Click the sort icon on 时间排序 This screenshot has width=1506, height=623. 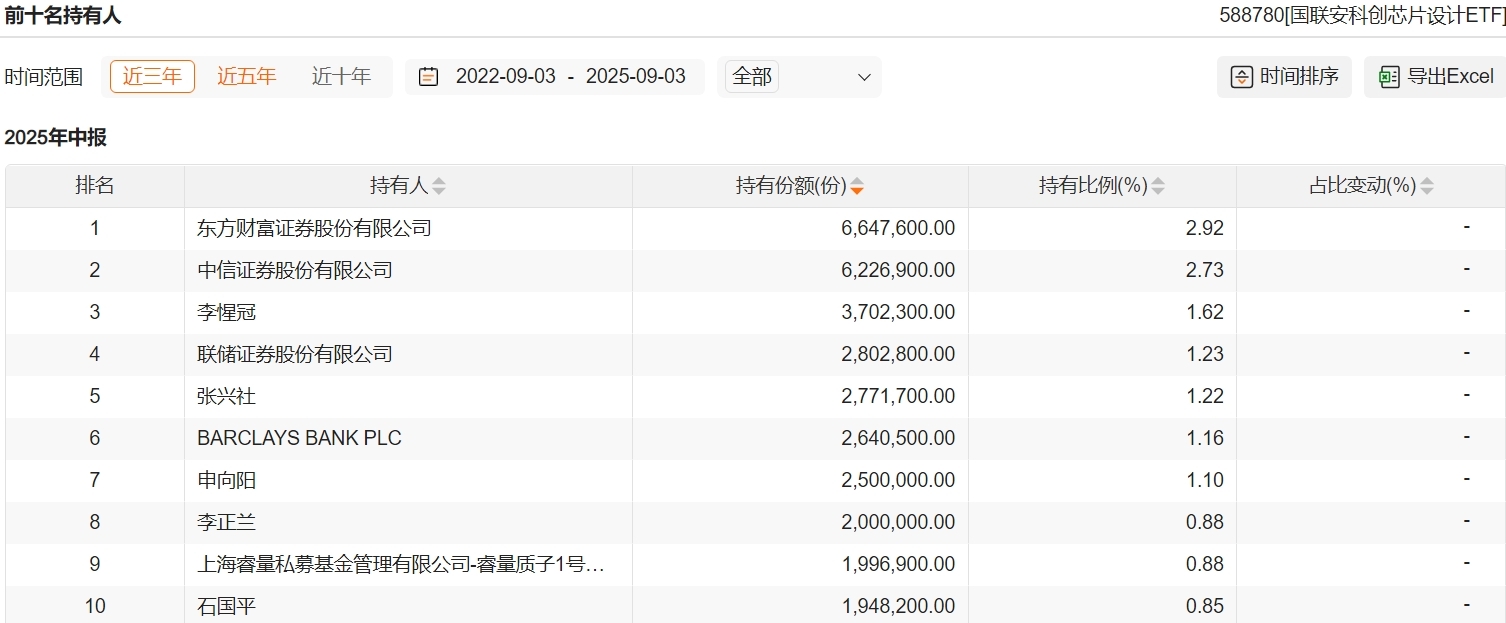pos(1241,77)
